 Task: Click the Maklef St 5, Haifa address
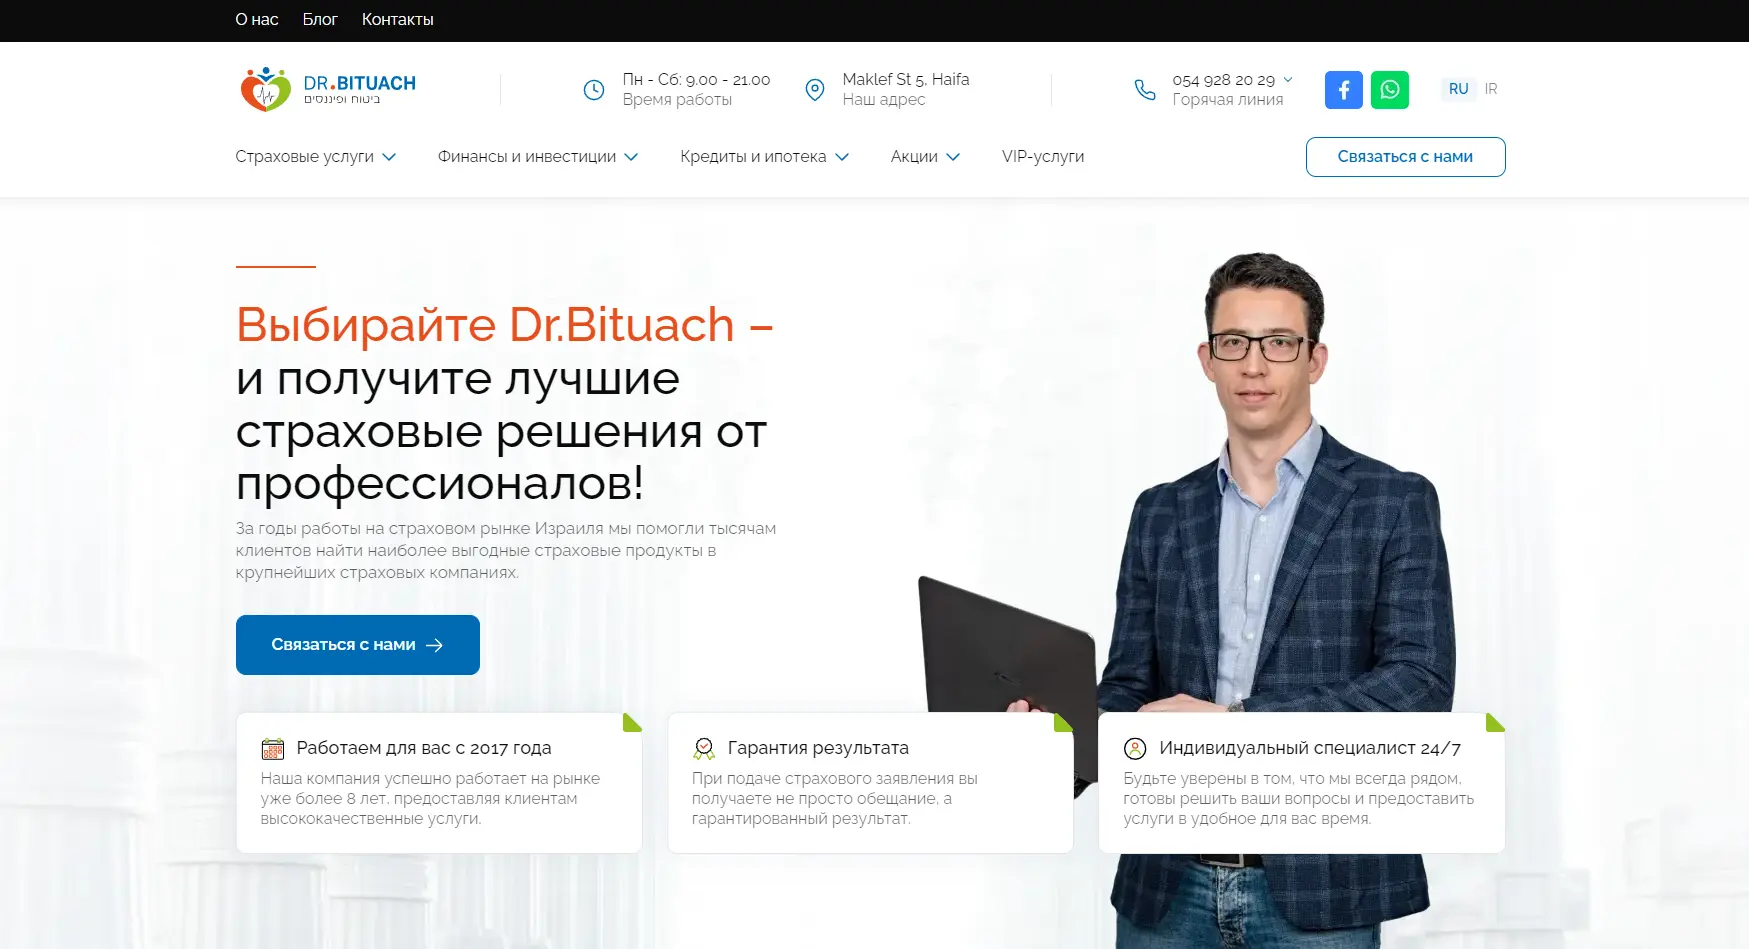click(x=906, y=80)
